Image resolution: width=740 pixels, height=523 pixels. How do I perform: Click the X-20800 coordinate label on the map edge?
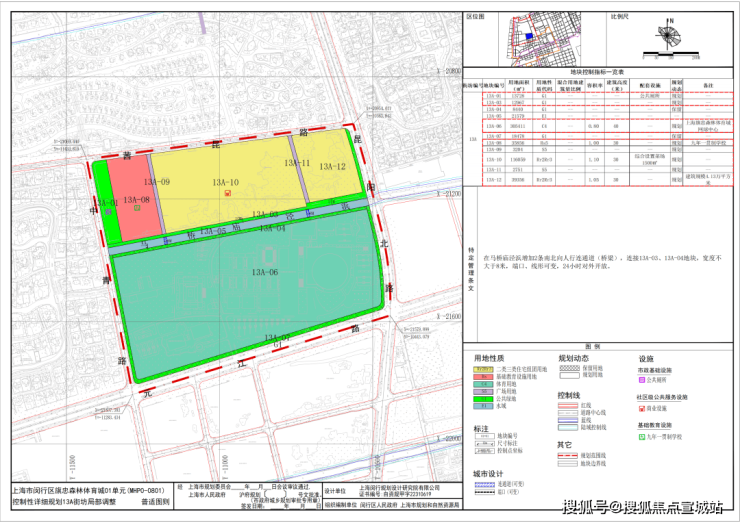pos(448,71)
